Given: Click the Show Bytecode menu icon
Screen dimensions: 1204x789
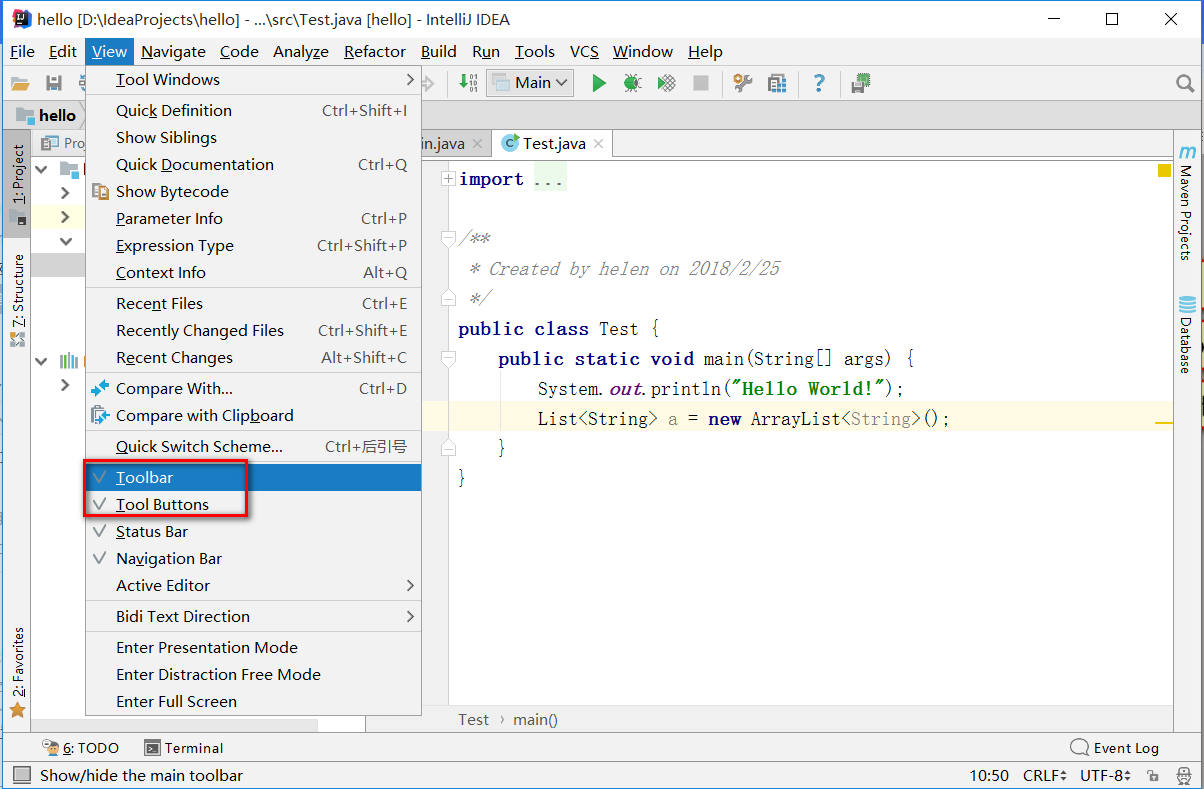Looking at the screenshot, I should coord(100,191).
